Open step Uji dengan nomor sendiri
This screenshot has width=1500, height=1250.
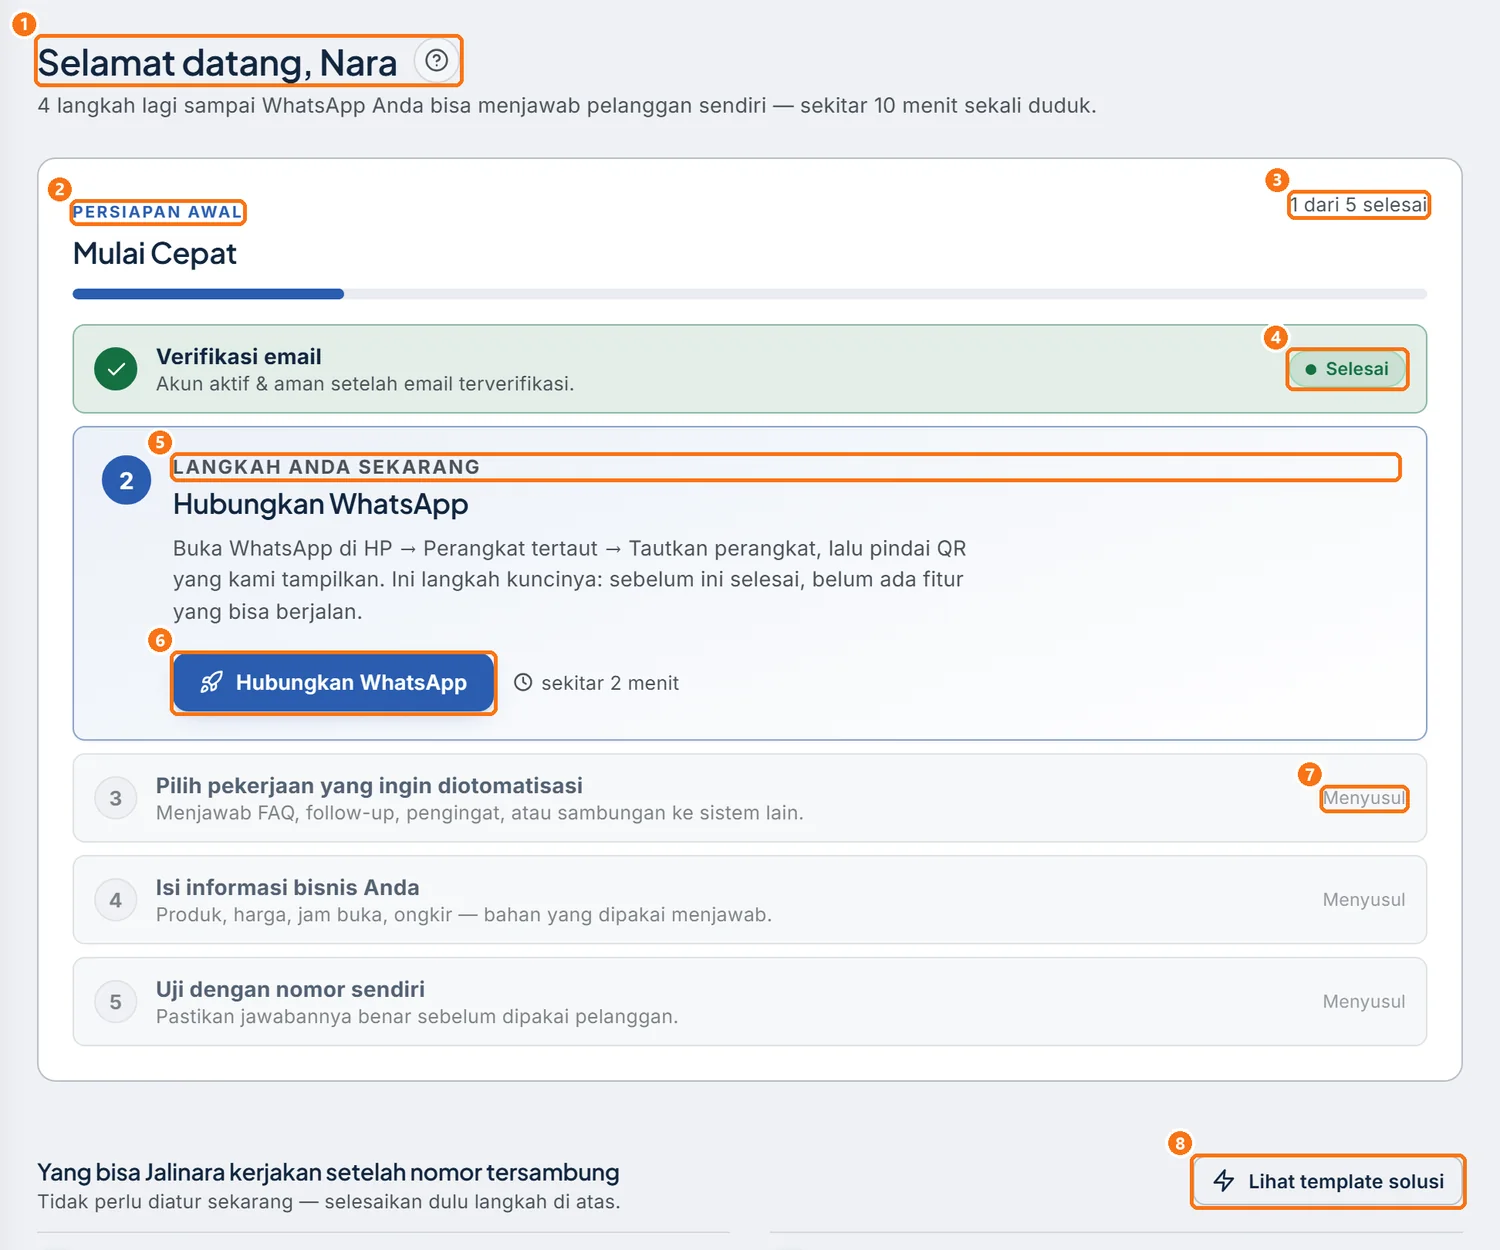tap(750, 1002)
